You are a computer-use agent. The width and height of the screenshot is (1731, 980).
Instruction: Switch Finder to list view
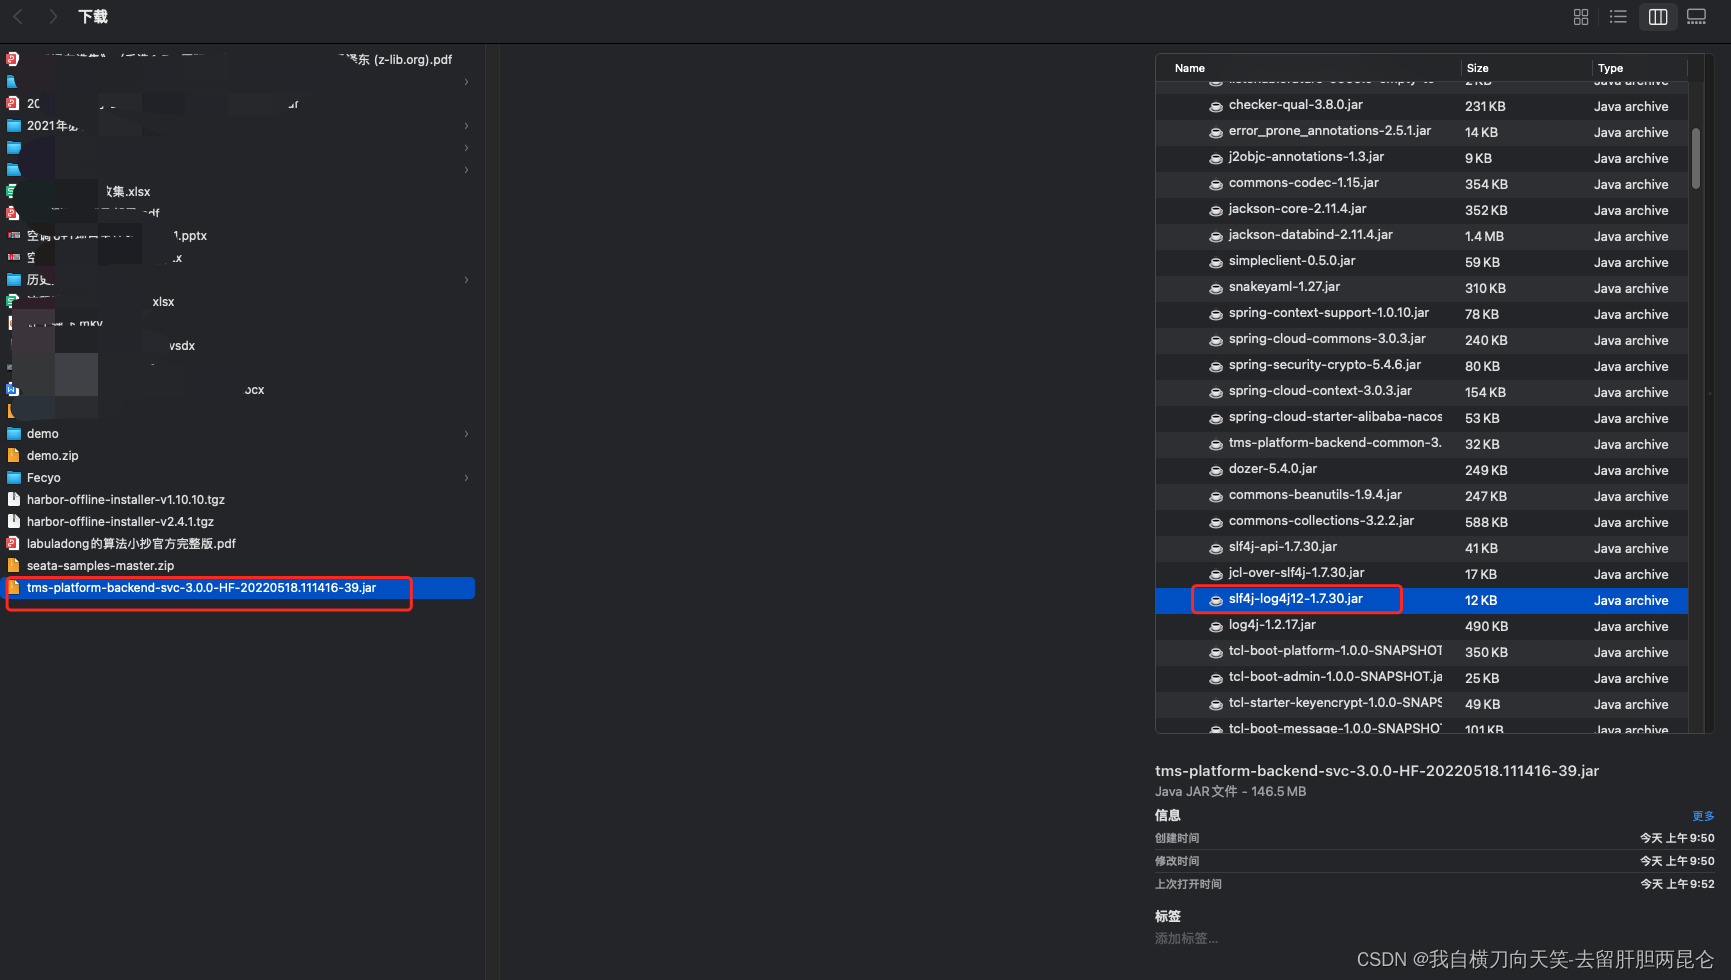coord(1618,17)
